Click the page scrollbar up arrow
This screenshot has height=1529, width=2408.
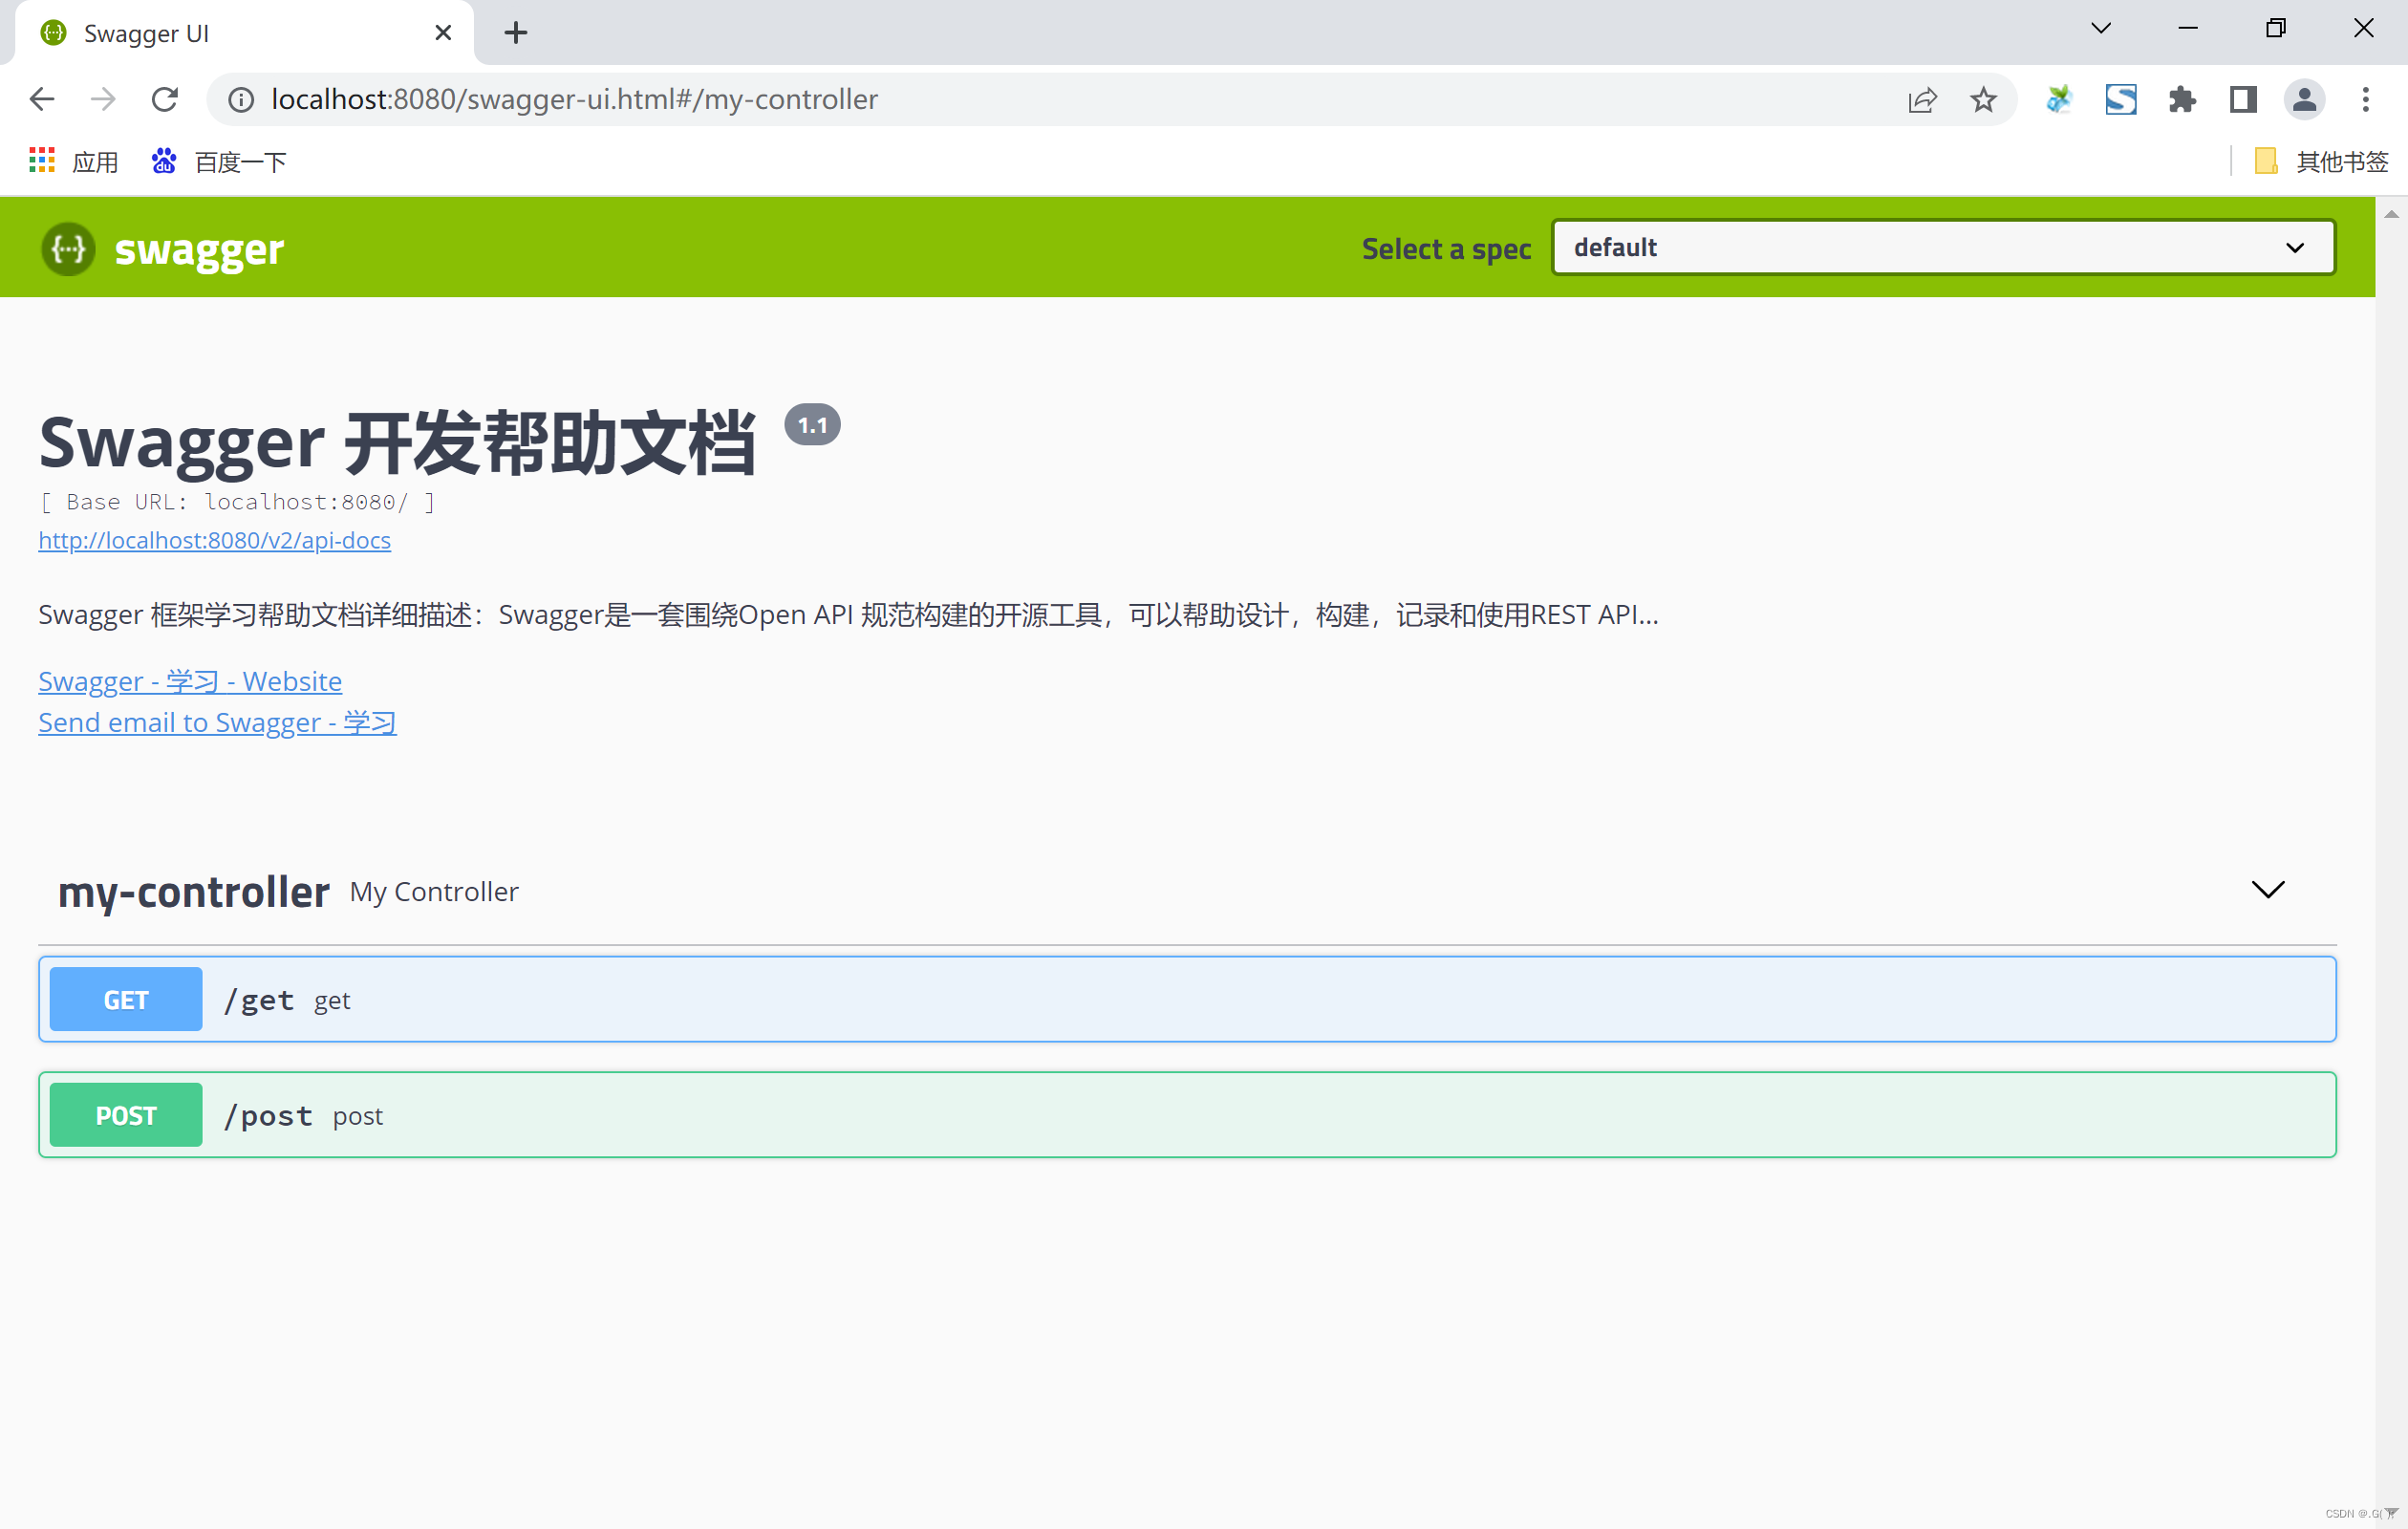pos(2391,214)
